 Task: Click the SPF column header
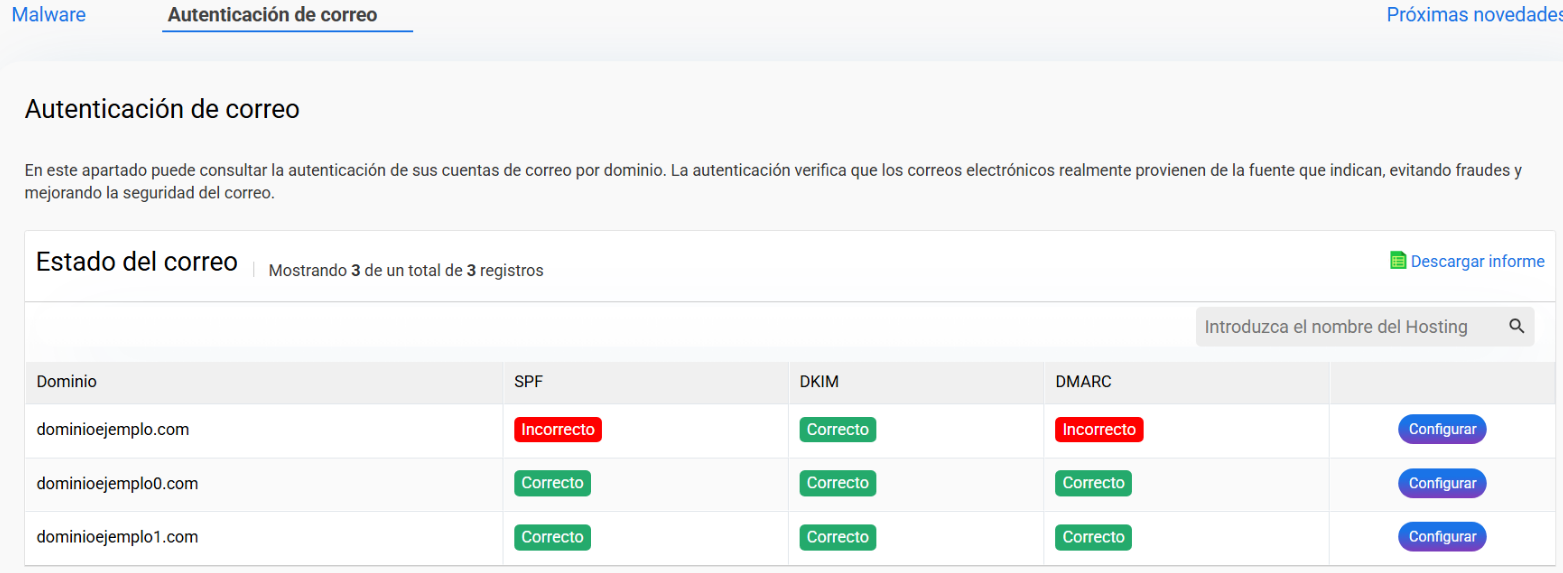click(x=528, y=381)
